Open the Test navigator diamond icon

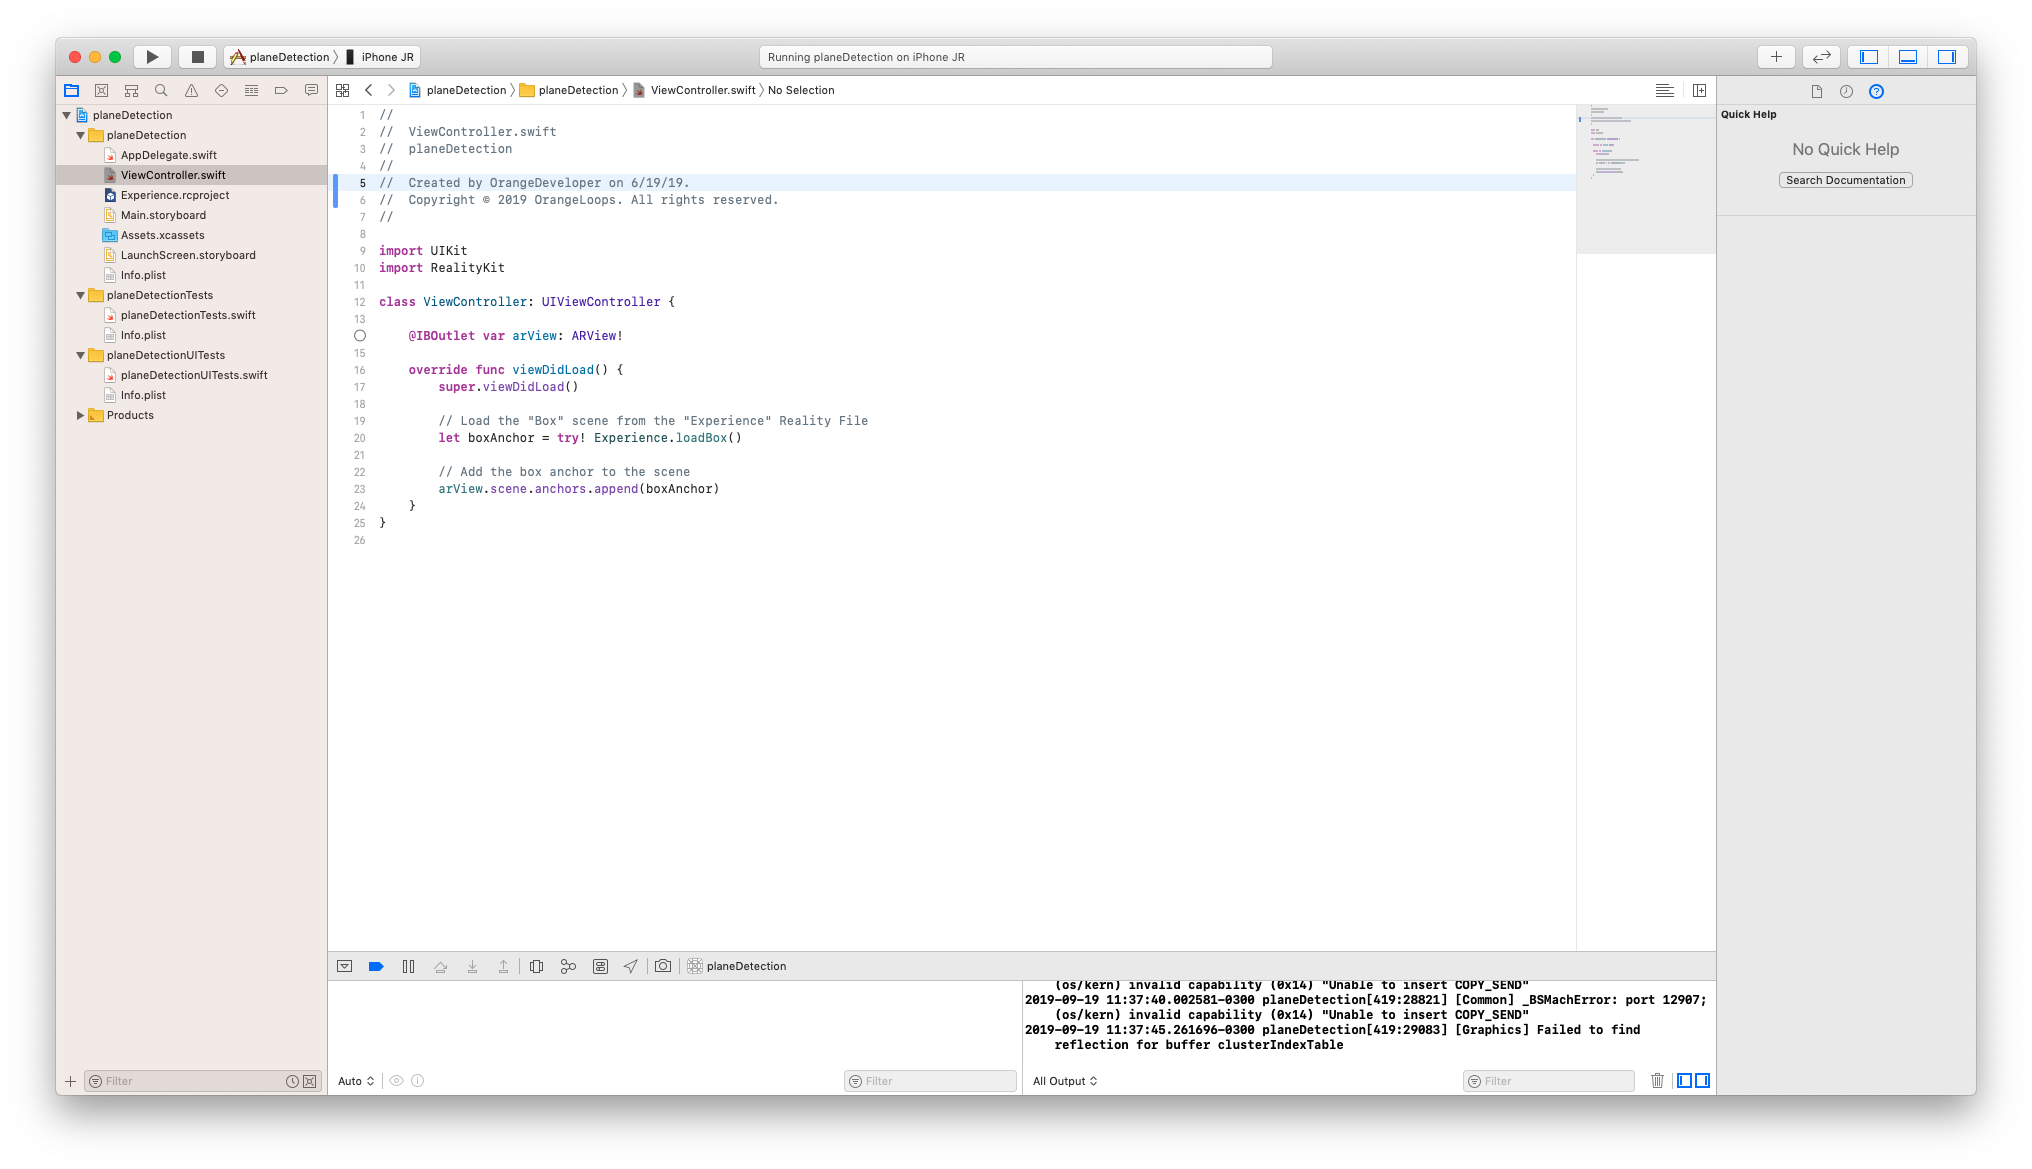(x=221, y=90)
